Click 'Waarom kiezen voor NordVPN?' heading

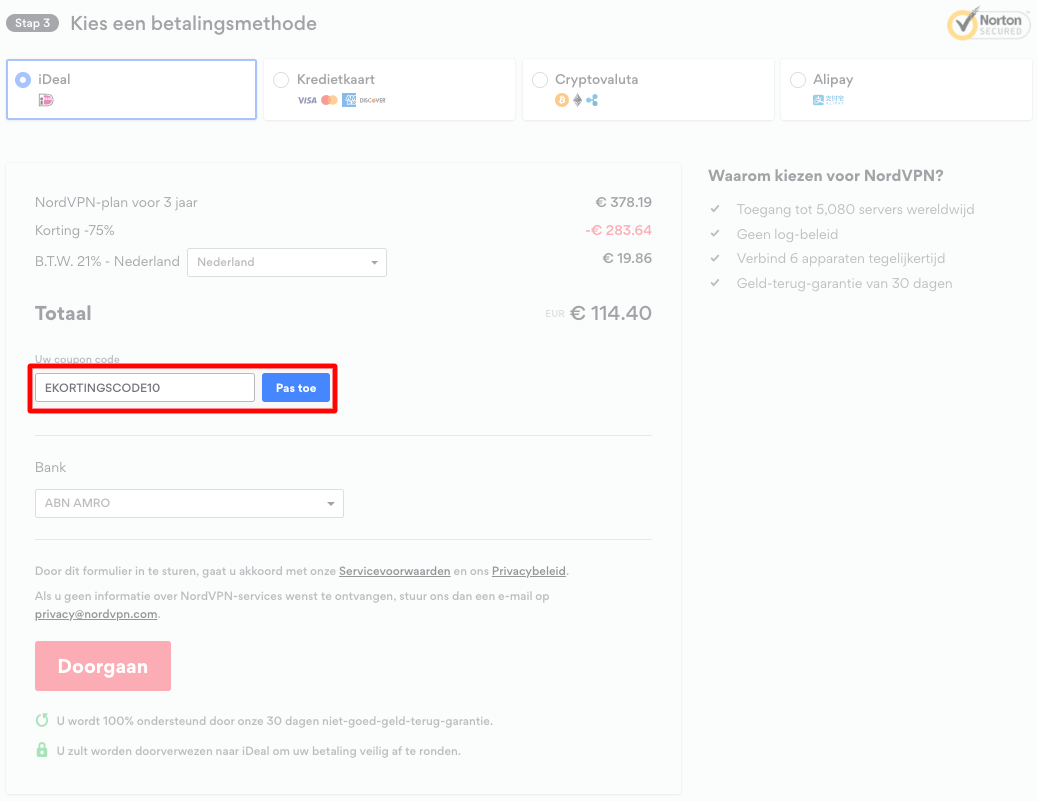tap(826, 176)
